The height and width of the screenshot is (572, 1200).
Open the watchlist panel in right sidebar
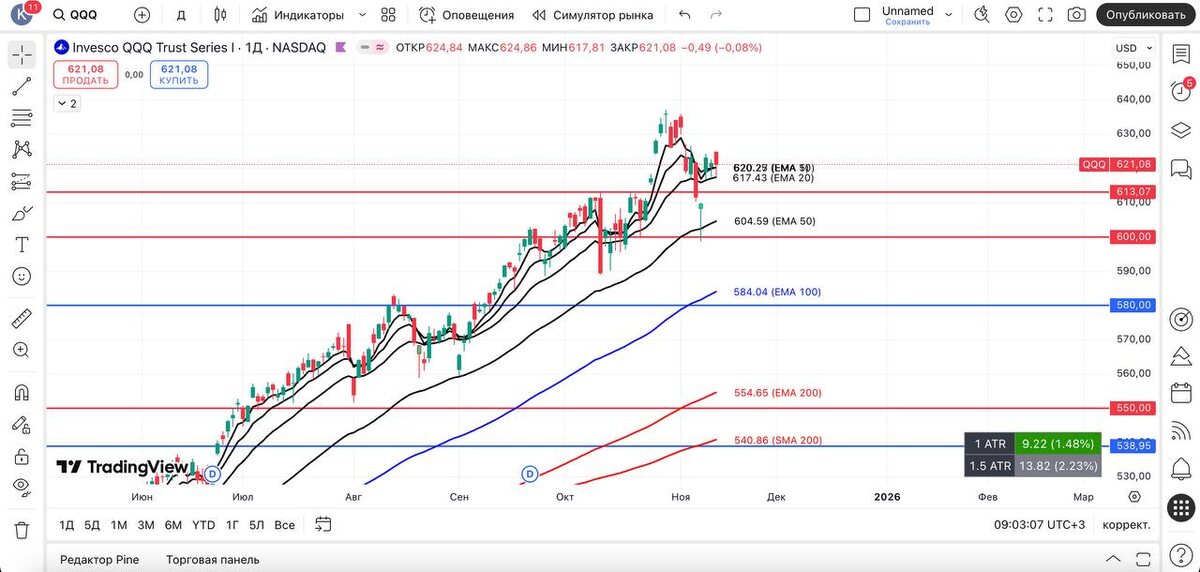point(1181,55)
